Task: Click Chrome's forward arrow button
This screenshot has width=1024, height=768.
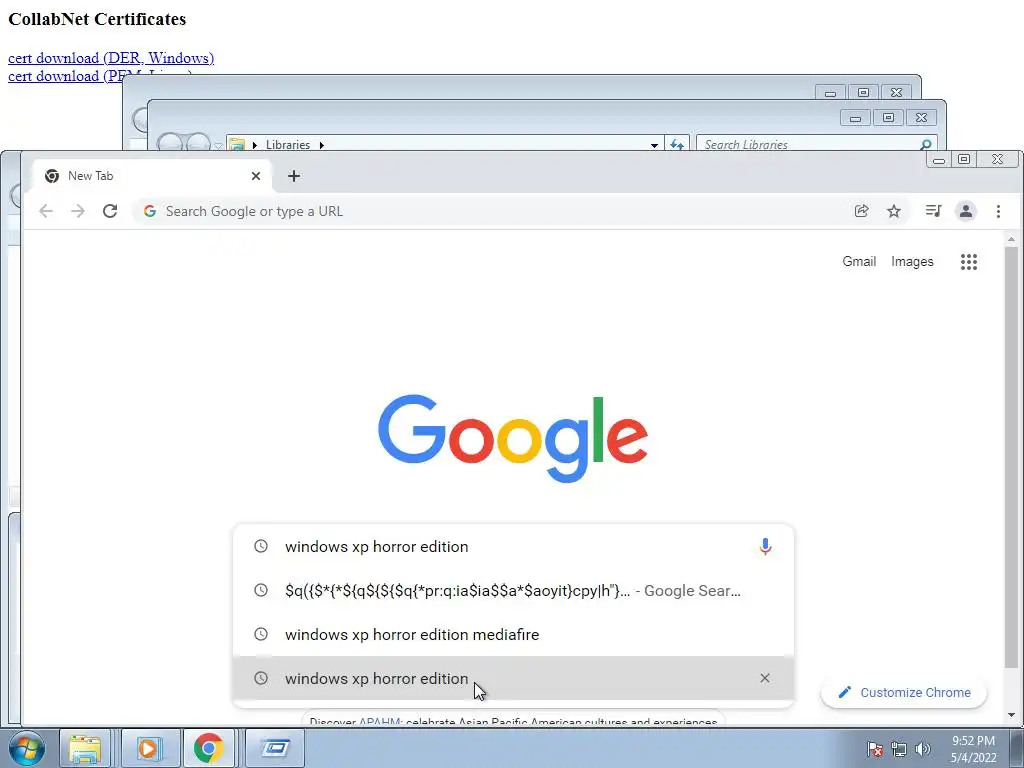Action: point(78,211)
